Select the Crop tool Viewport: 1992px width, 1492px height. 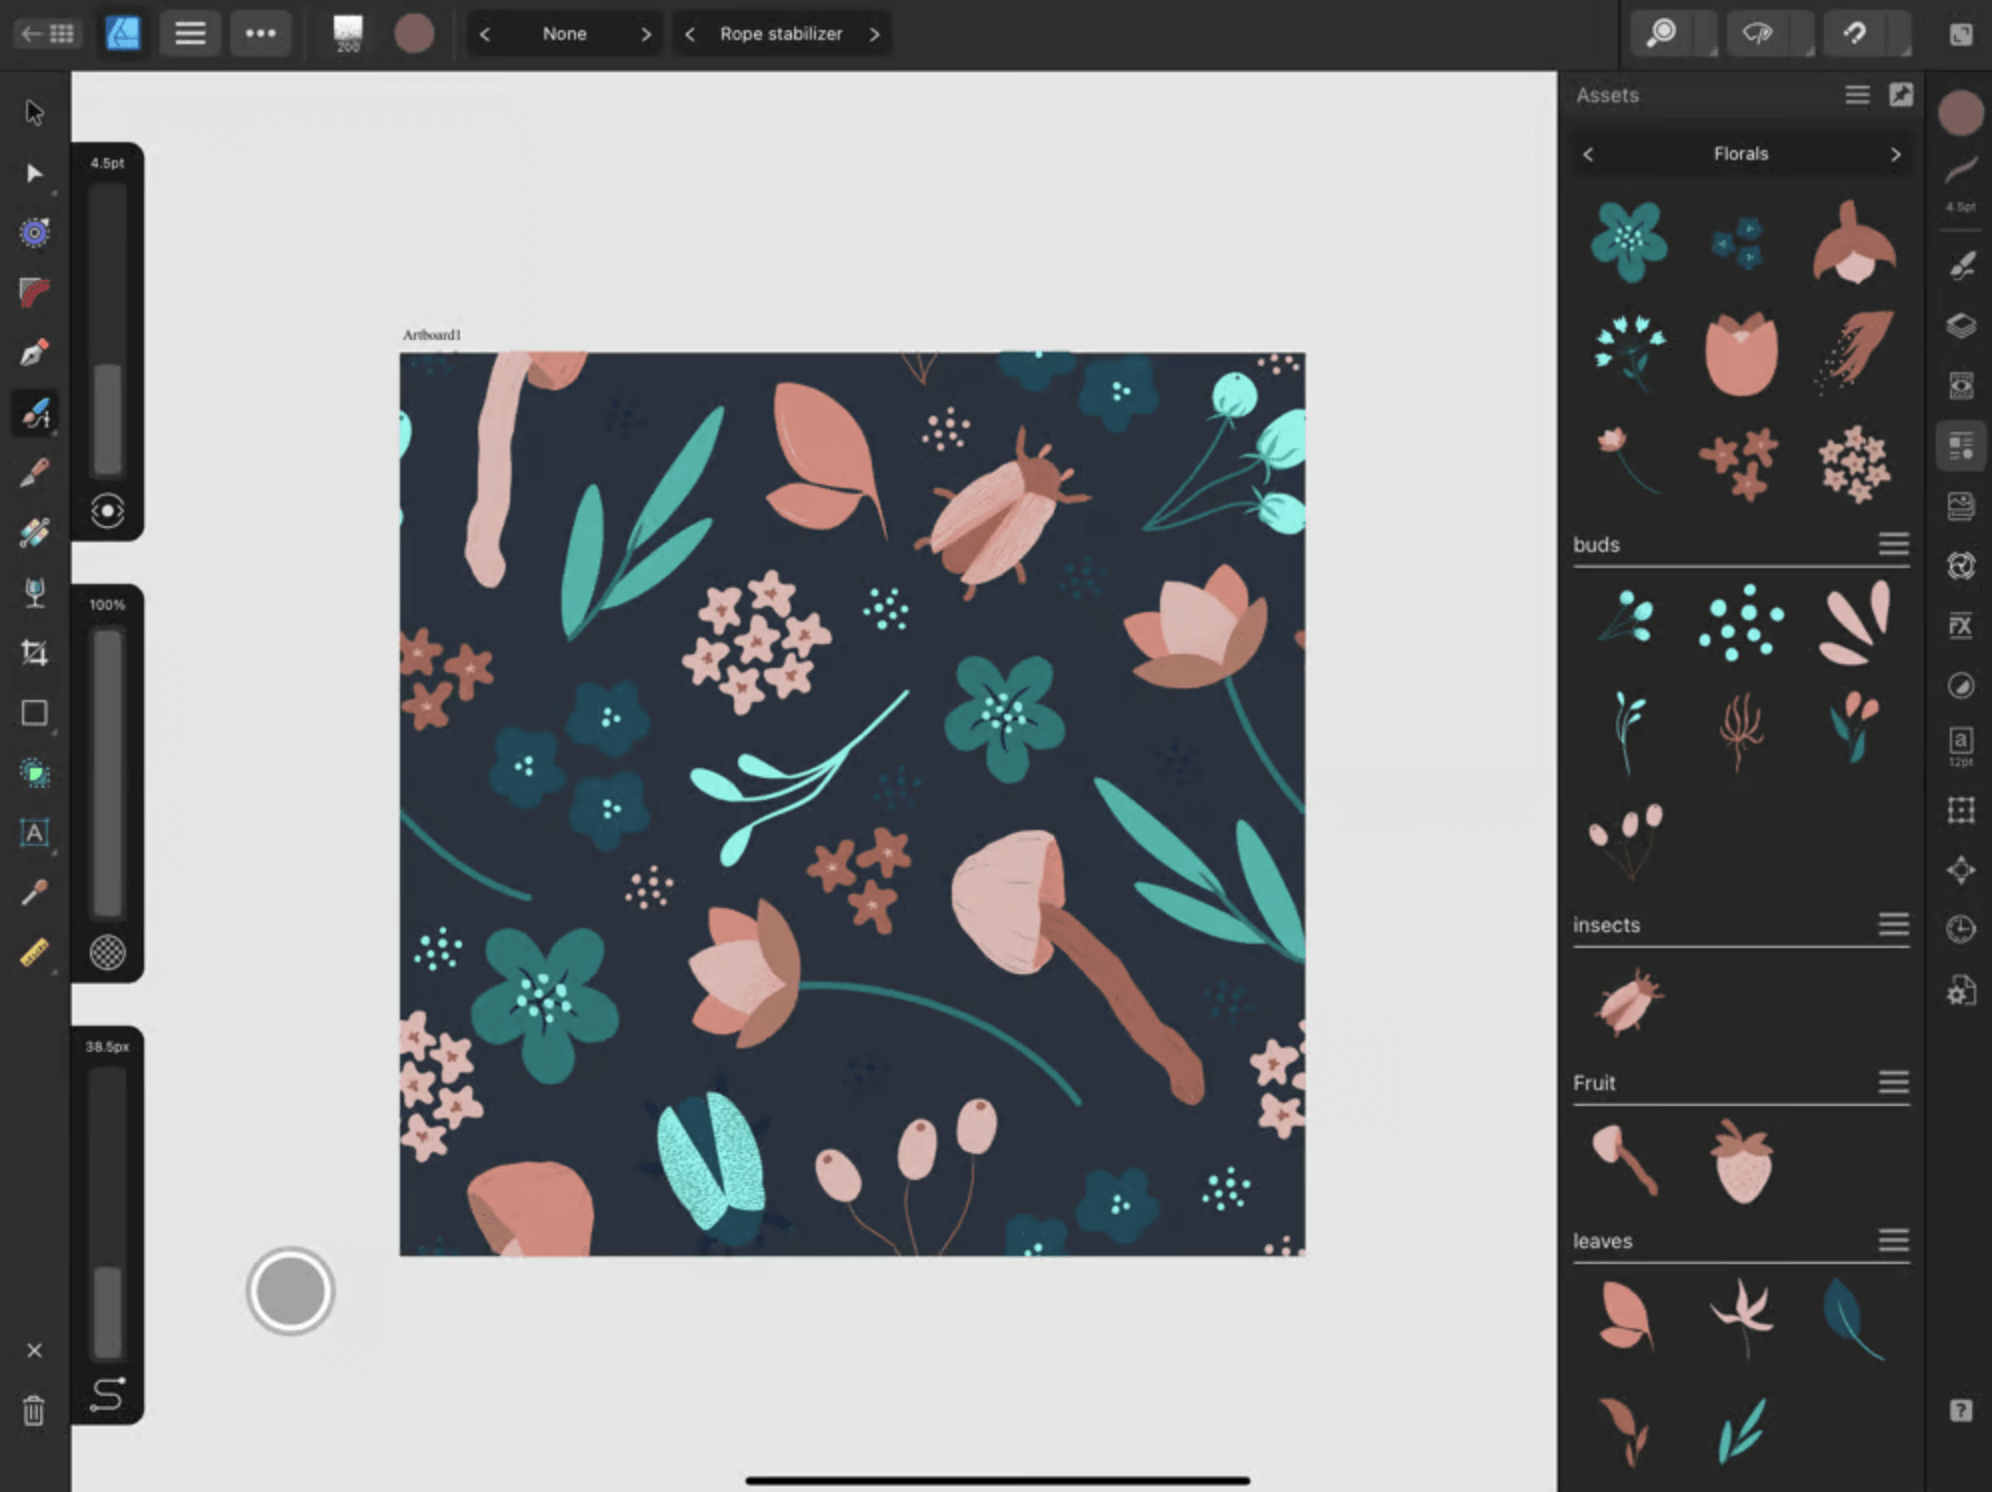tap(34, 653)
